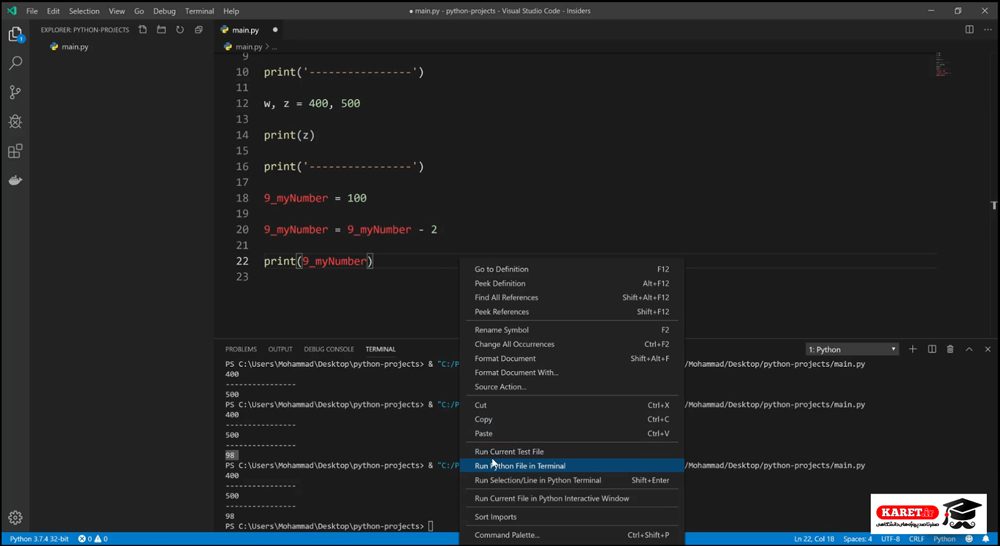Click main.py in the breadcrumb
Screen dimensions: 1000x546
(248, 47)
